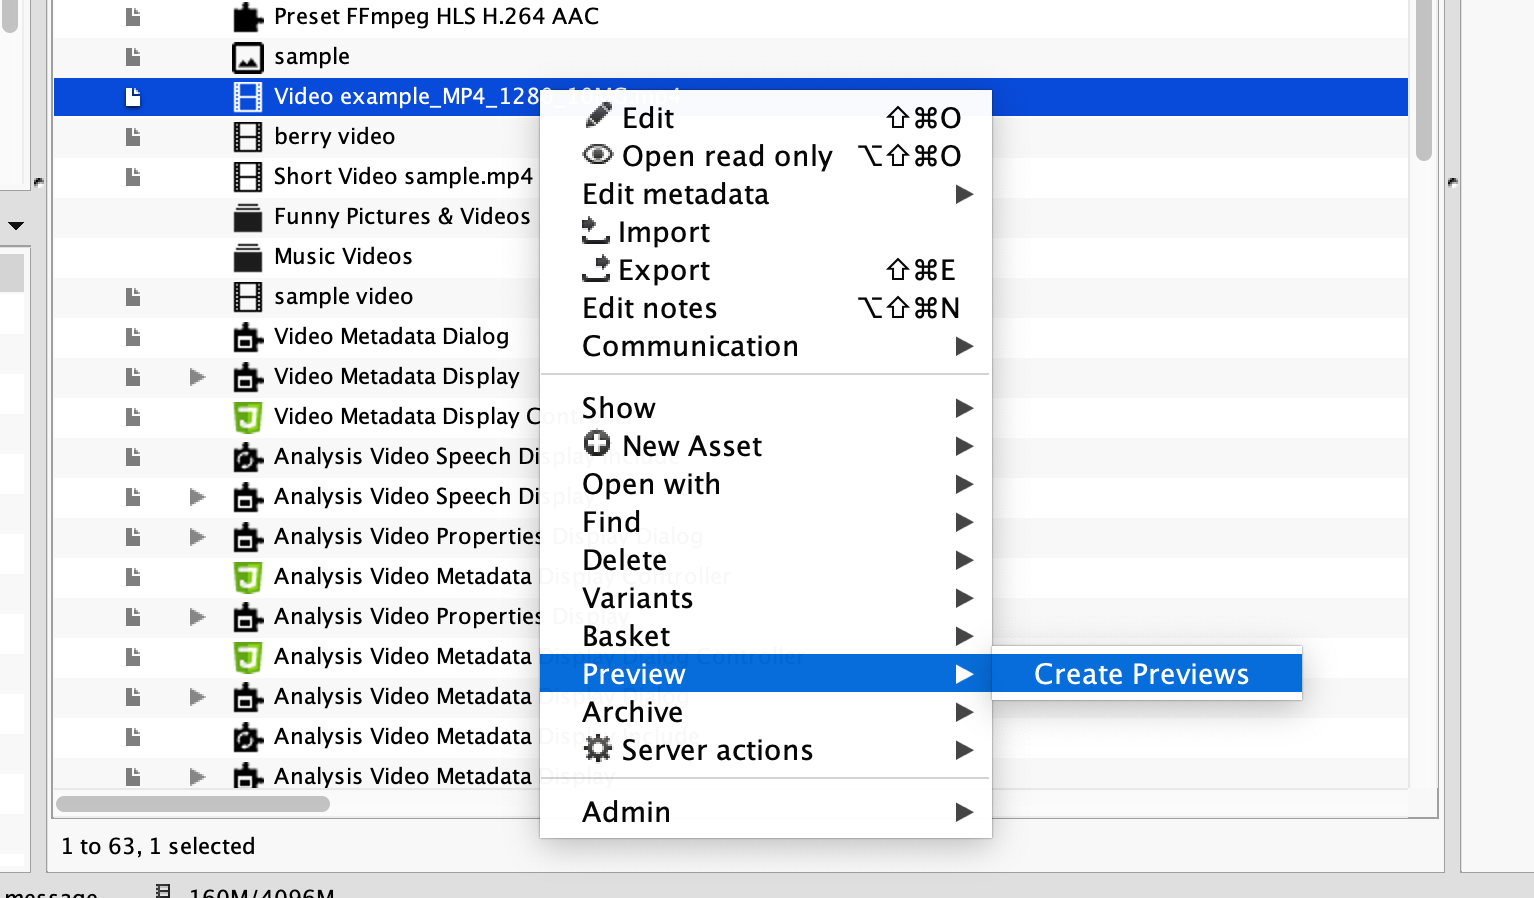This screenshot has width=1534, height=898.
Task: Open the Admin menu entry
Action: tap(626, 811)
